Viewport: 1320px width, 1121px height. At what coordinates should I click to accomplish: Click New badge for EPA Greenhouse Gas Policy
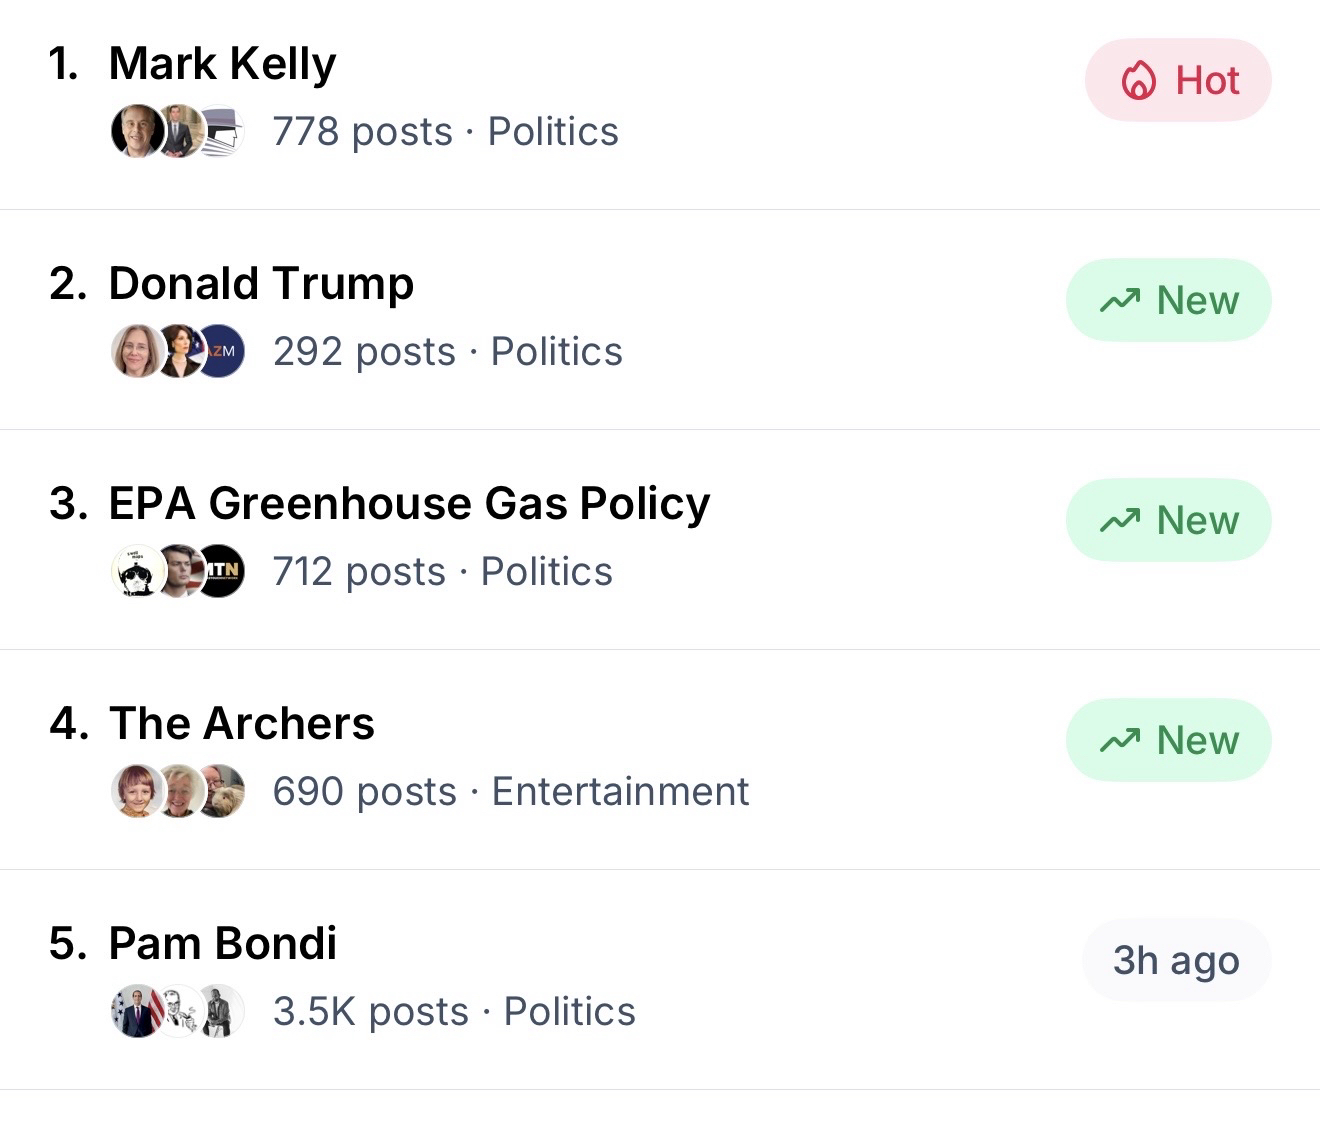pos(1168,521)
